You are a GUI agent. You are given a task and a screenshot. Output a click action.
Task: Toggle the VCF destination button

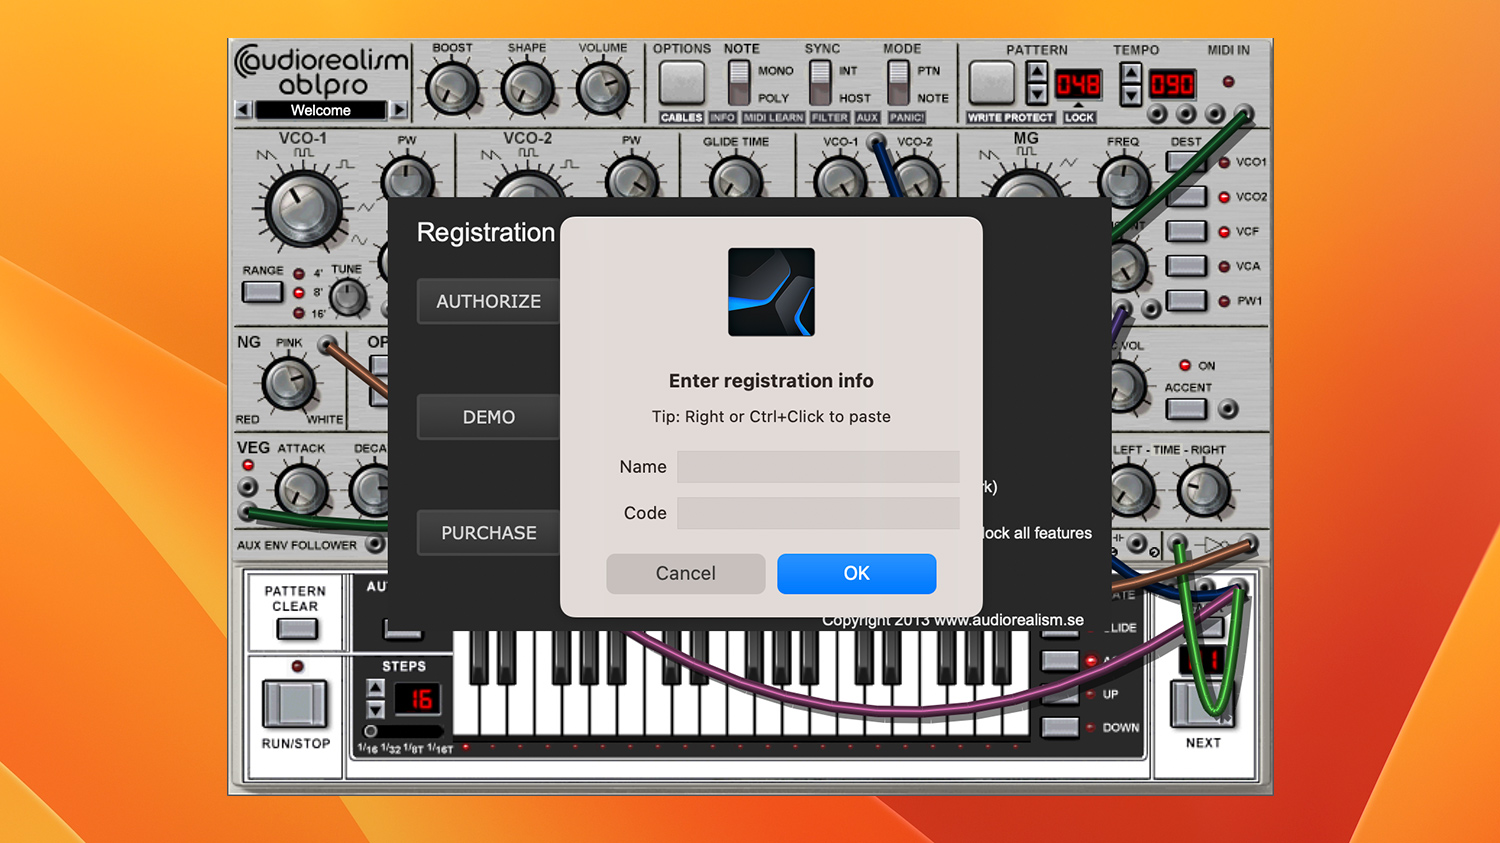pyautogui.click(x=1186, y=231)
